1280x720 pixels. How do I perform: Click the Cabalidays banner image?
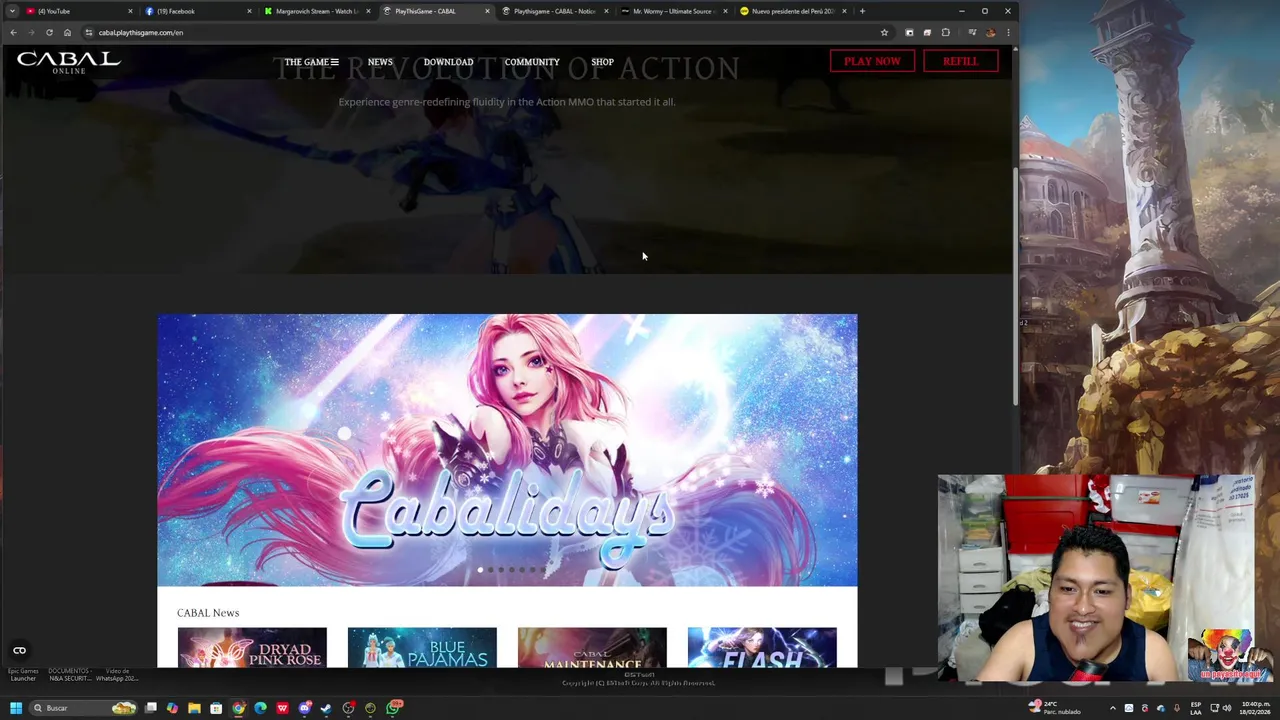[x=507, y=450]
